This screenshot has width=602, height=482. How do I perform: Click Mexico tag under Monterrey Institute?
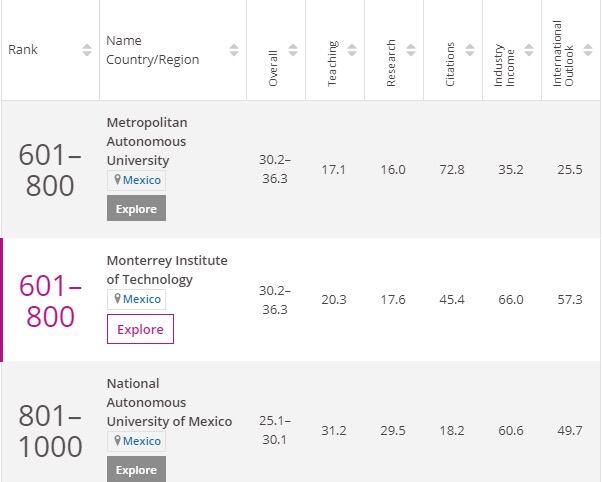pos(141,299)
